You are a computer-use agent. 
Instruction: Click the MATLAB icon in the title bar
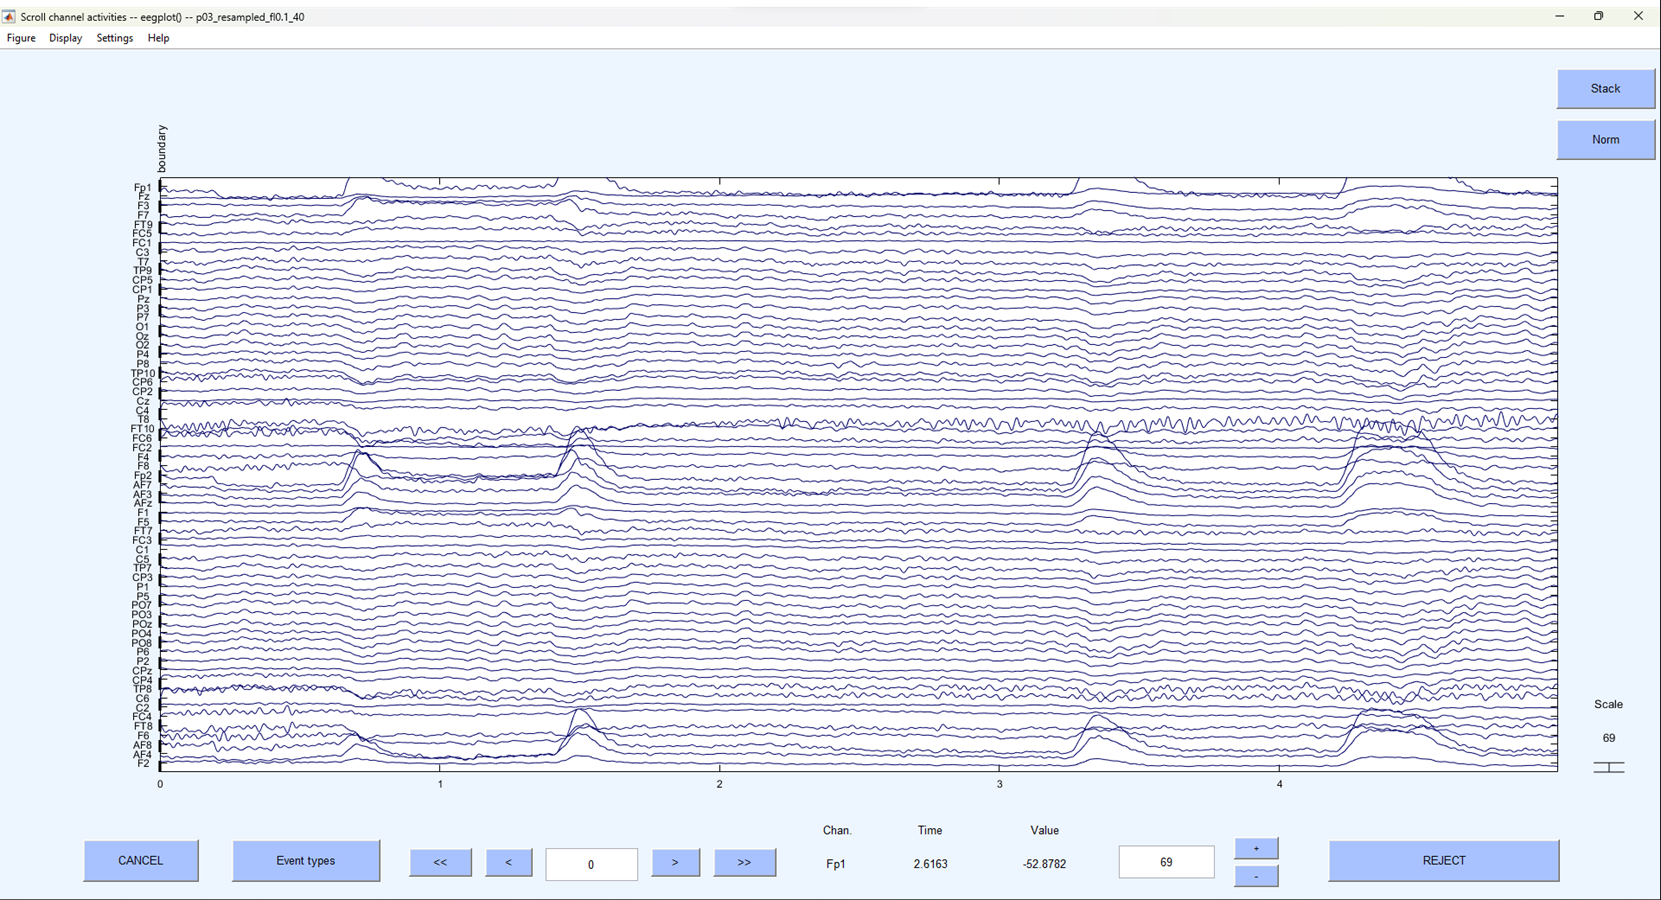click(x=10, y=16)
